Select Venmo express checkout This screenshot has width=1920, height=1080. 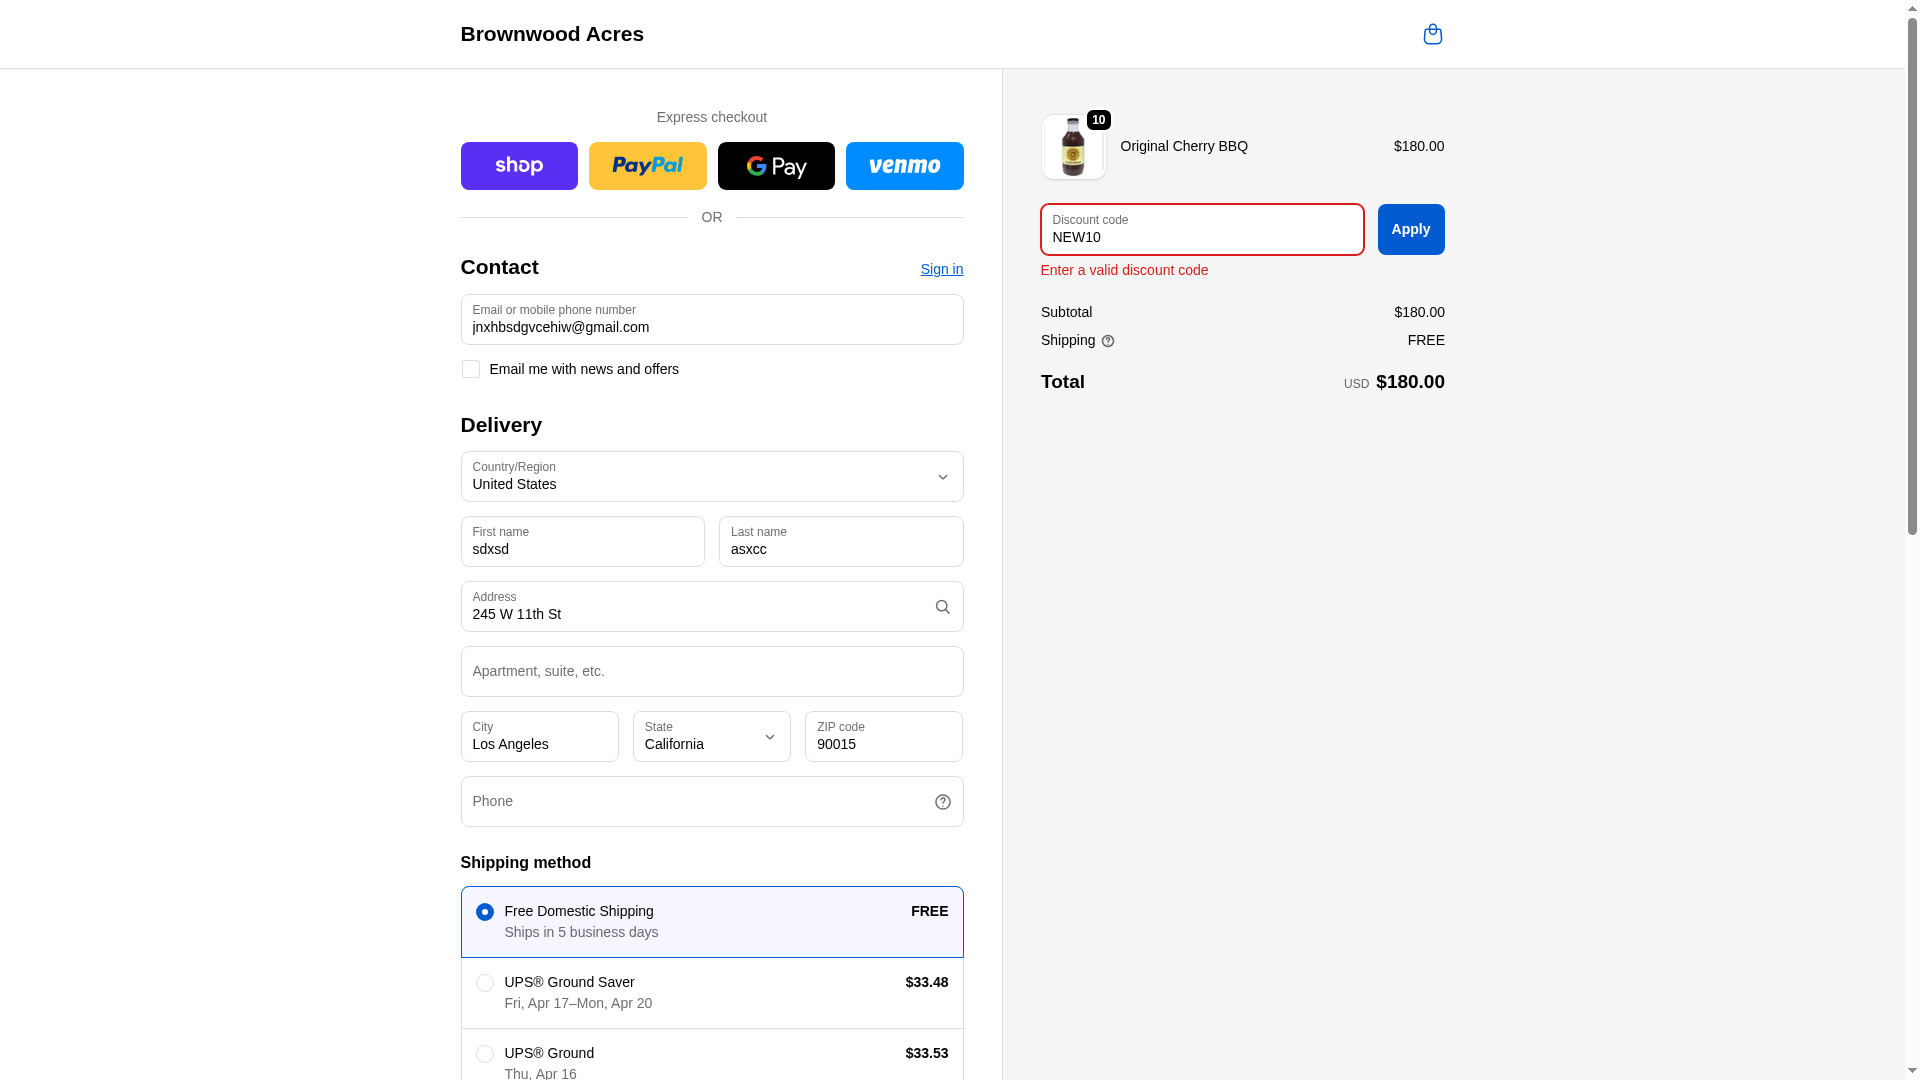[904, 166]
